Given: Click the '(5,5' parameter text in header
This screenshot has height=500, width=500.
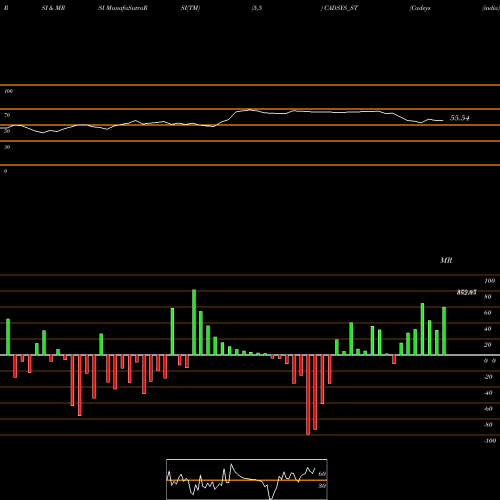Looking at the screenshot, I should (257, 8).
